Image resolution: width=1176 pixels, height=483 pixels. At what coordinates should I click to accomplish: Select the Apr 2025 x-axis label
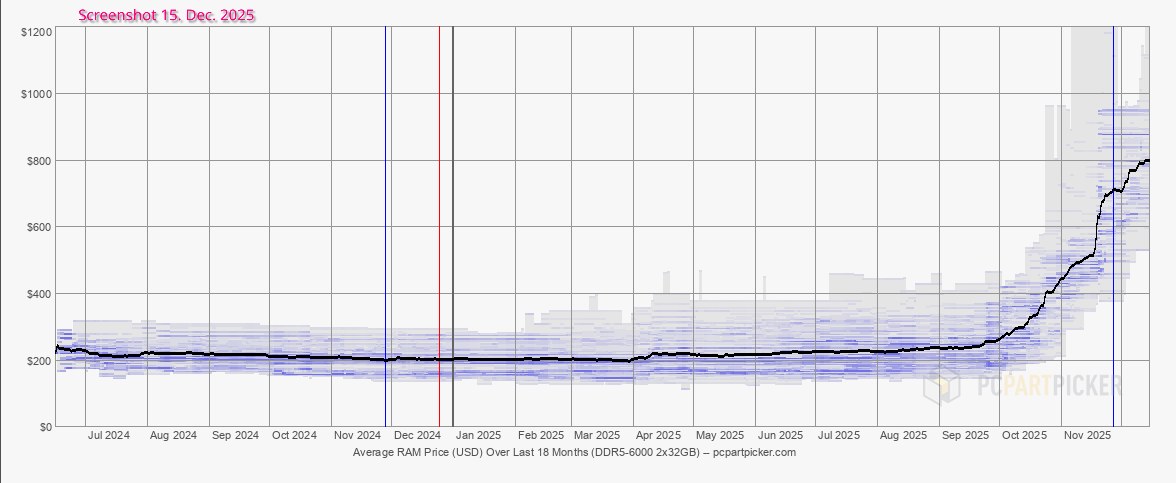658,435
